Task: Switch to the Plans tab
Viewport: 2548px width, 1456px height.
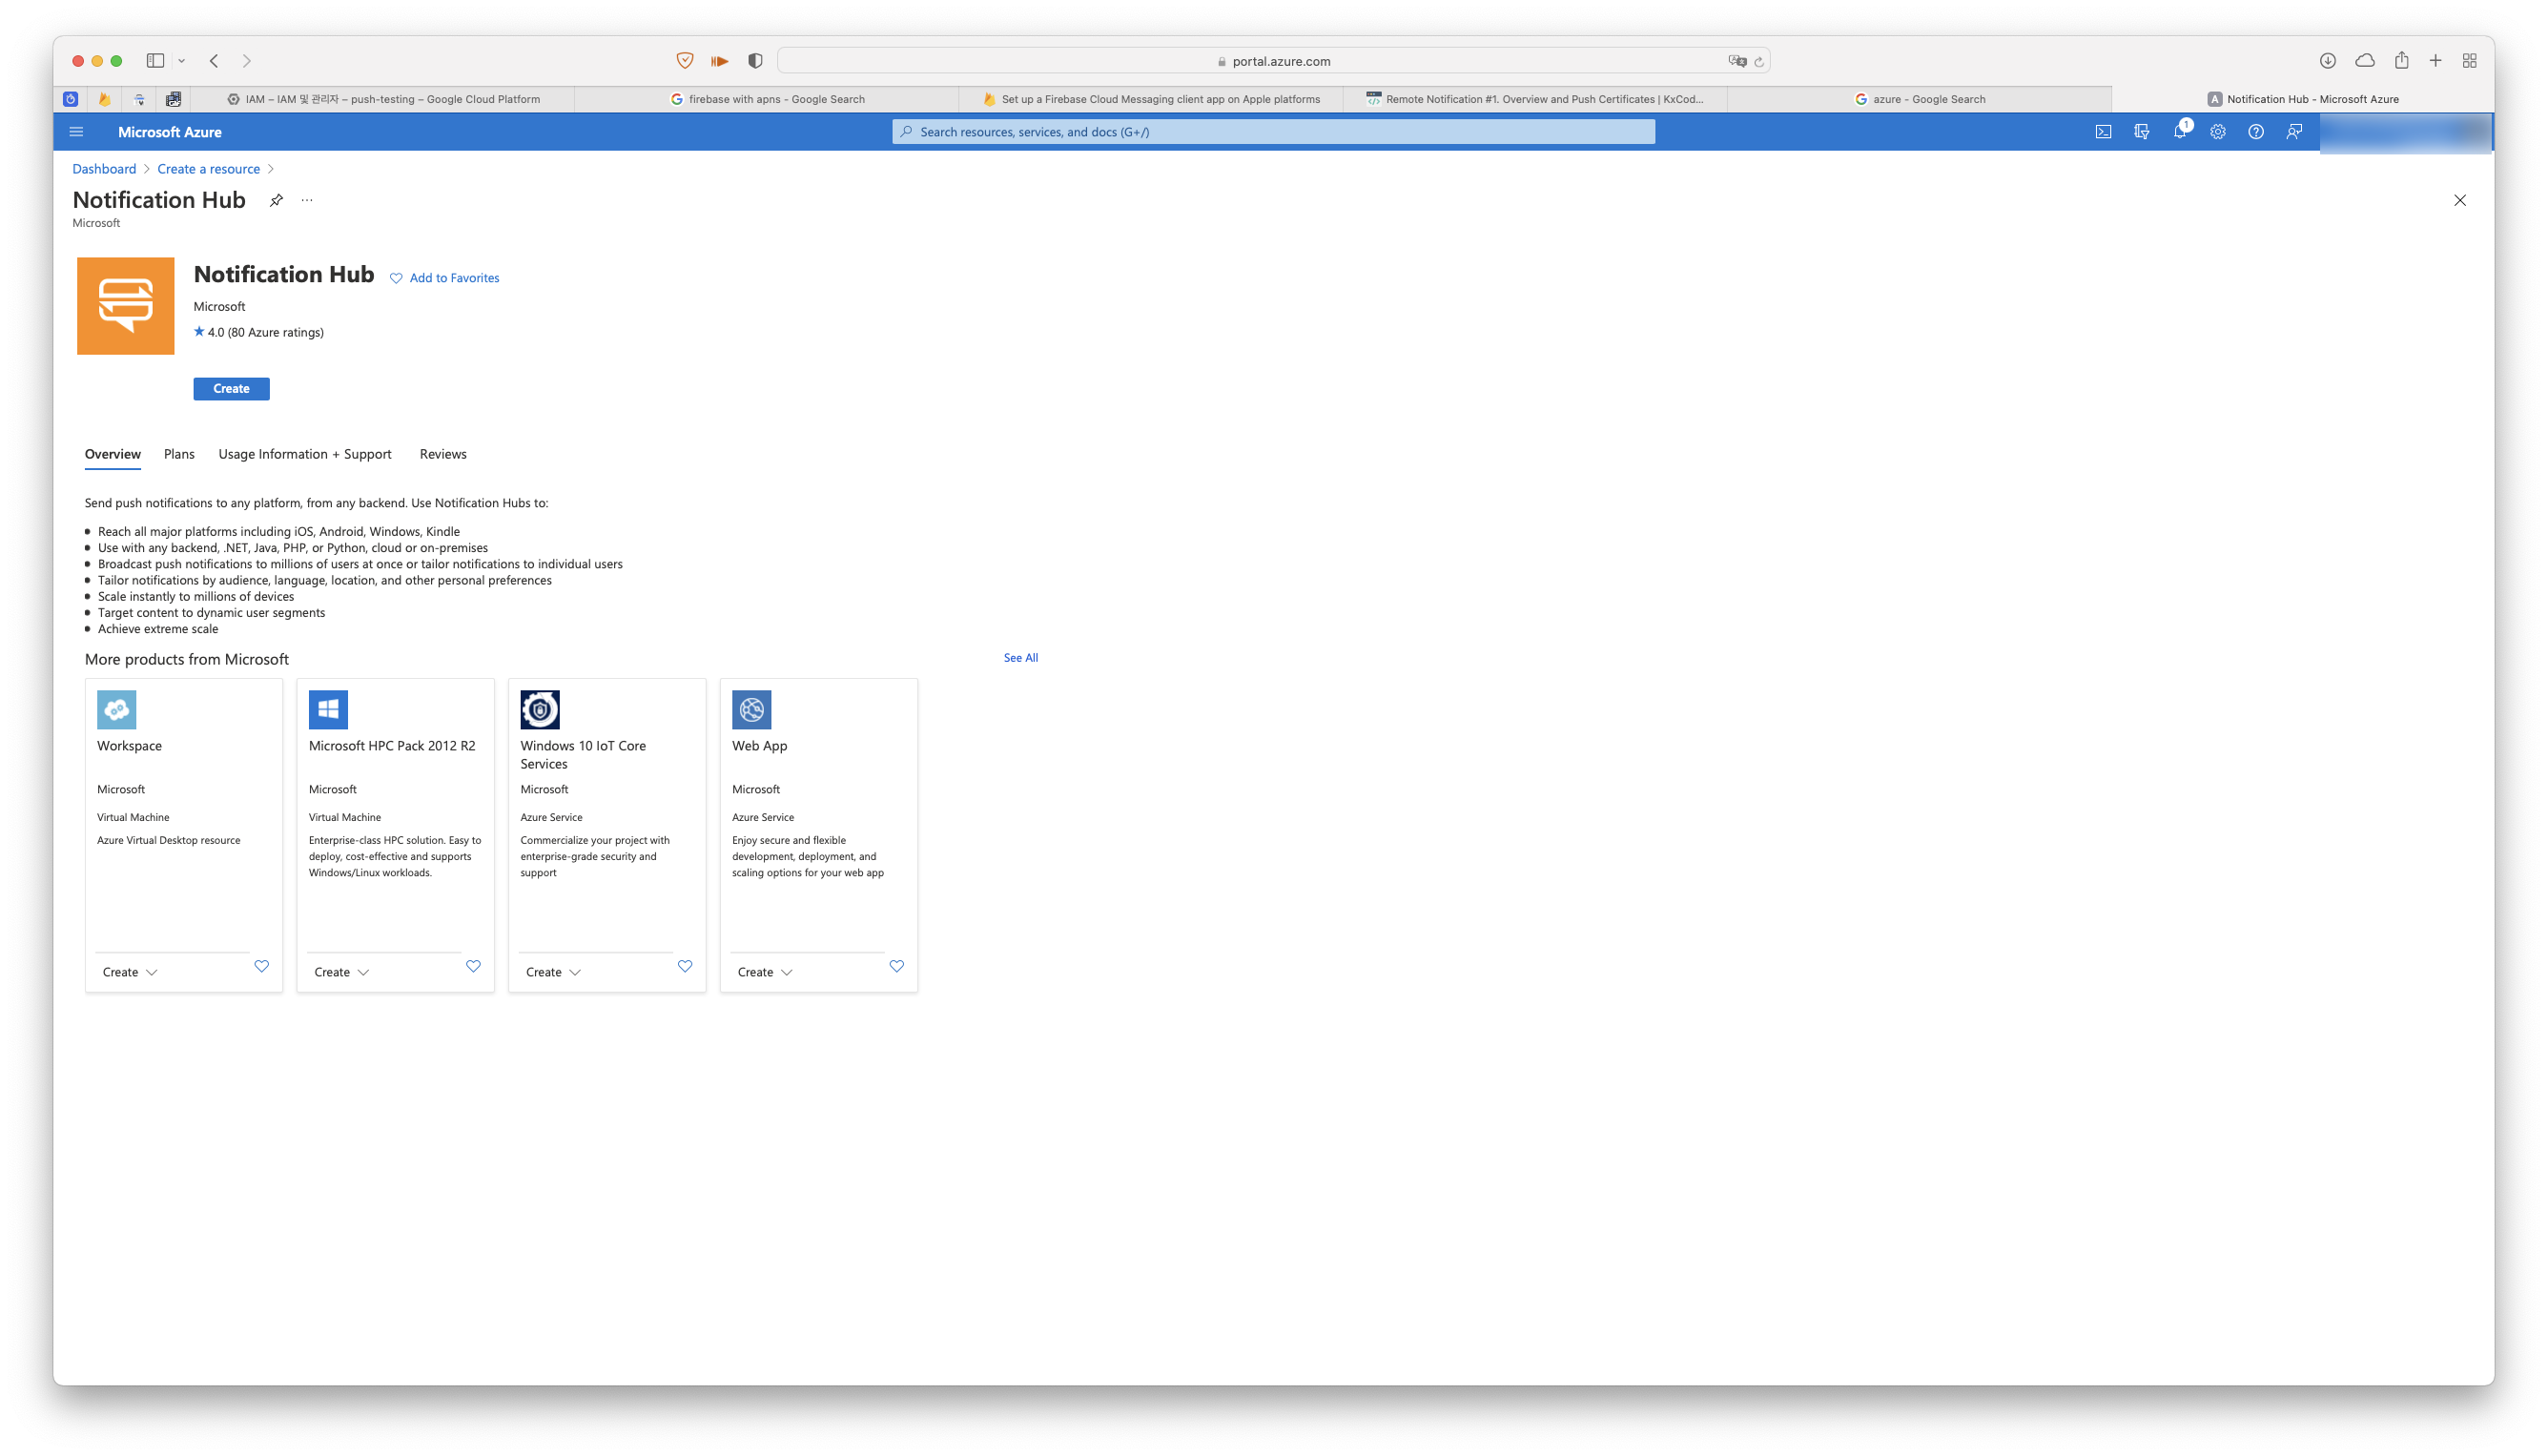Action: tap(179, 454)
